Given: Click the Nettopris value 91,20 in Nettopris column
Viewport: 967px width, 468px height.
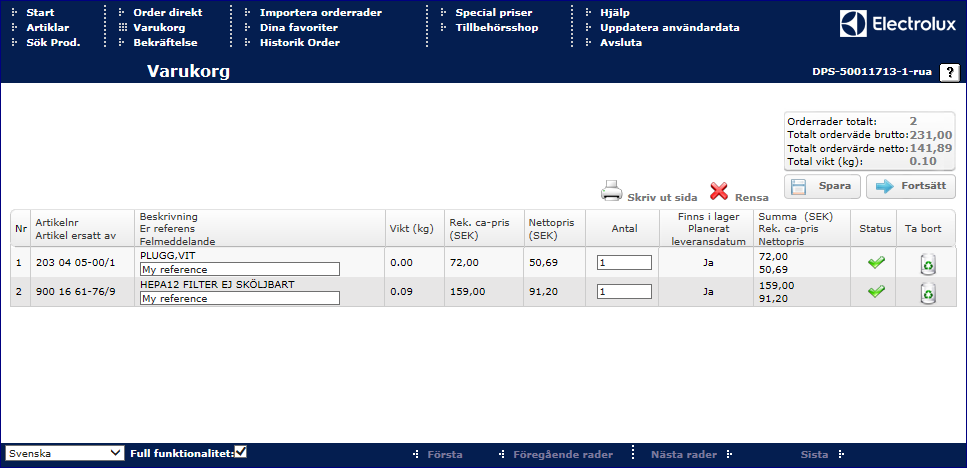Looking at the screenshot, I should point(543,292).
